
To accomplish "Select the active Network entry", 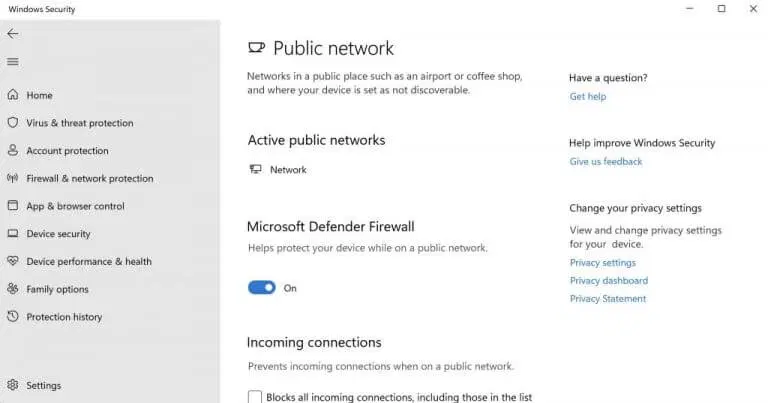I will click(278, 169).
